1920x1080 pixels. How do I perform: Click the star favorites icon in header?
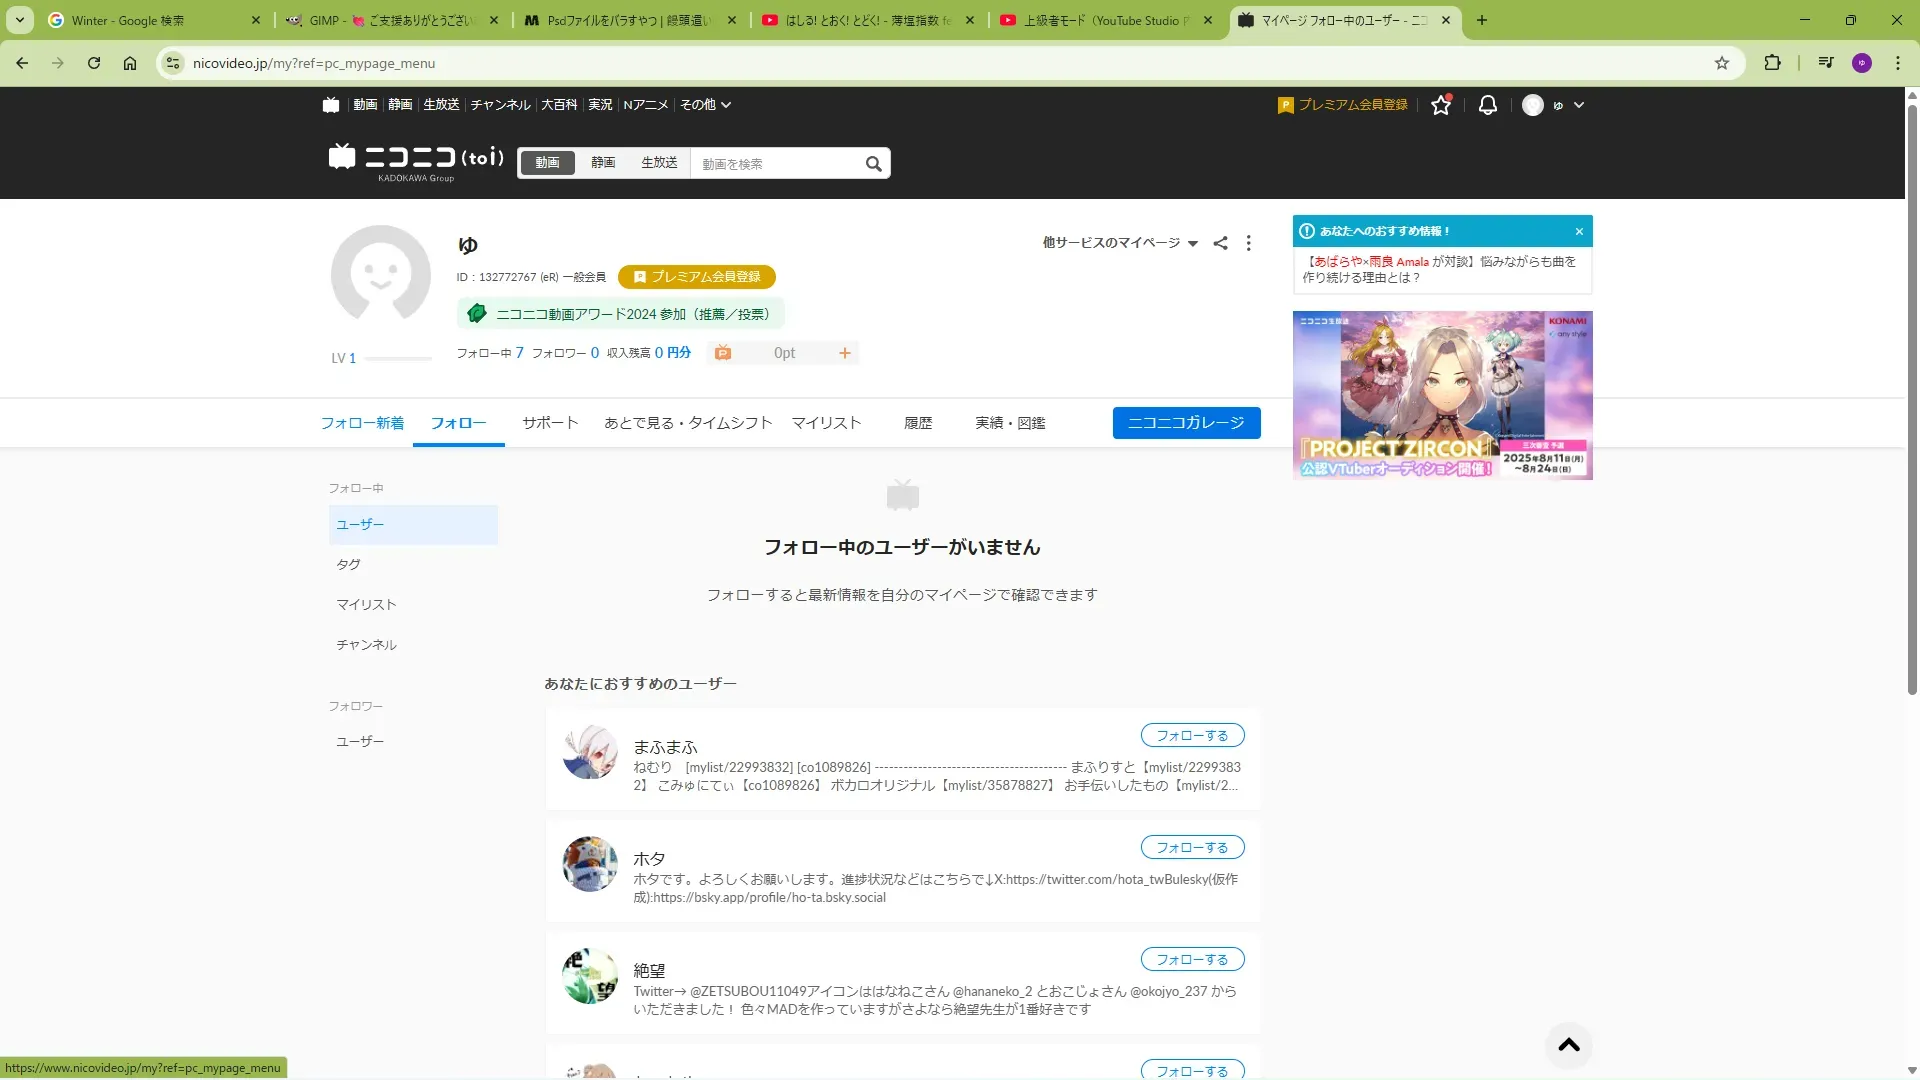pyautogui.click(x=1440, y=105)
